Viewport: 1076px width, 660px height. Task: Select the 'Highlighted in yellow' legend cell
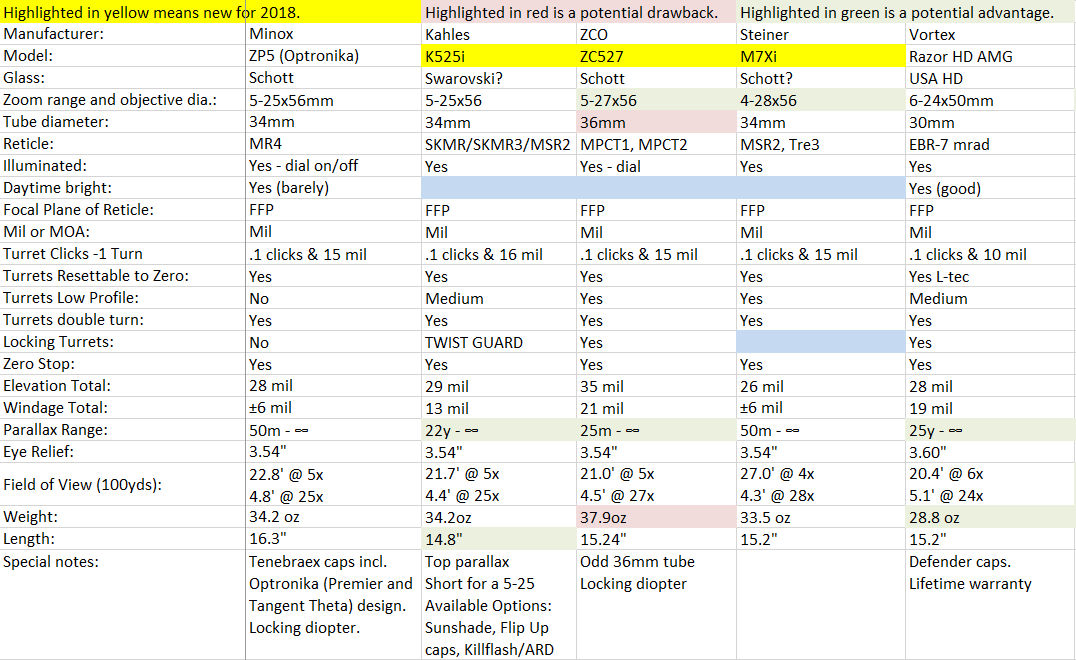(210, 13)
